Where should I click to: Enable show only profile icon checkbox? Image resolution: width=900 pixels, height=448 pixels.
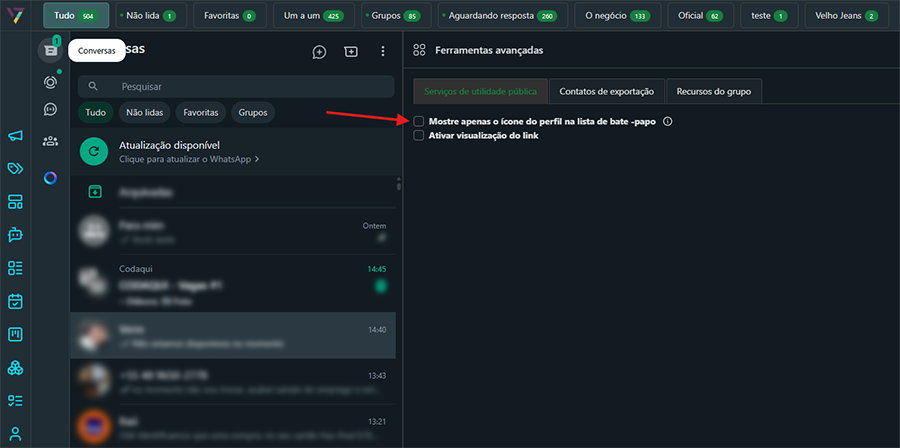419,122
